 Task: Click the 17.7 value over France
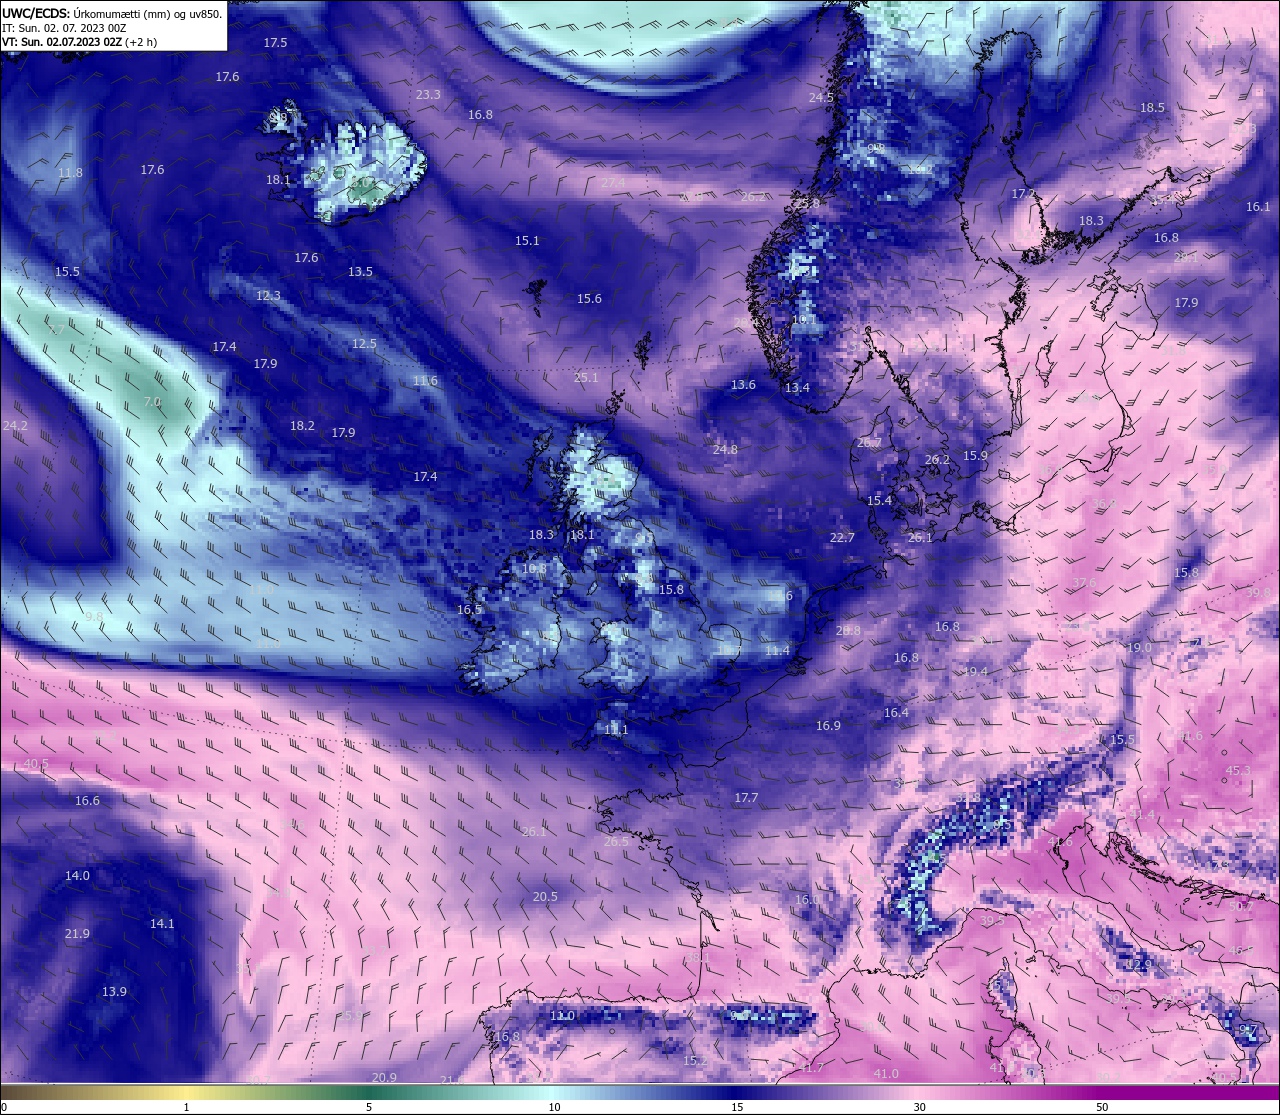[746, 798]
